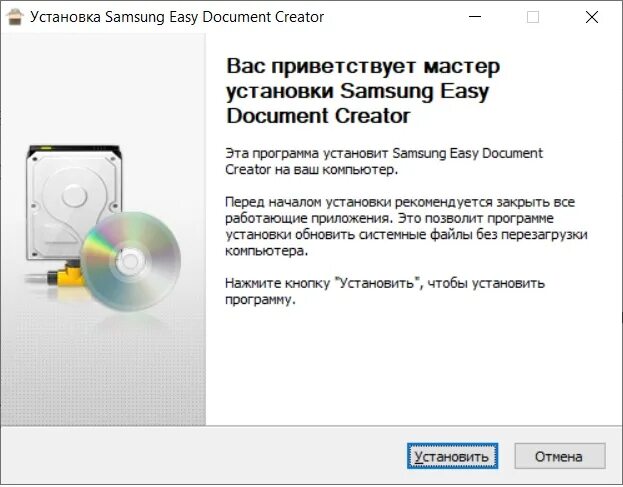623x487 pixels.
Task: Click the center hole of the CD
Action: tap(130, 261)
